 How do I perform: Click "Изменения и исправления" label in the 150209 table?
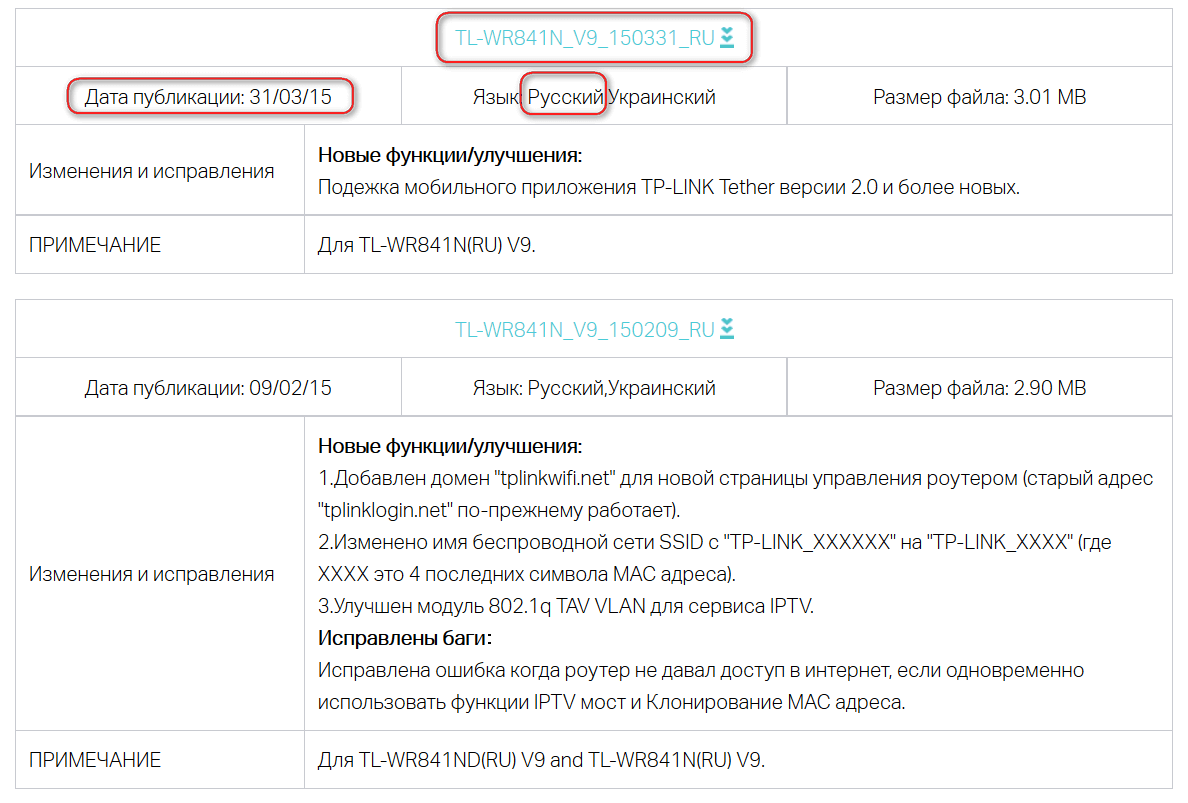coord(151,574)
